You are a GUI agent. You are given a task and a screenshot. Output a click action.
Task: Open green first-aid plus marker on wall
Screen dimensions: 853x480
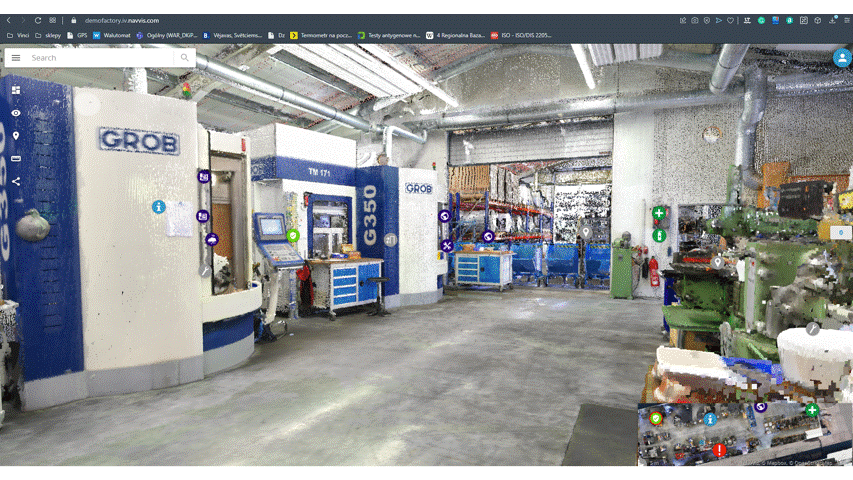point(659,213)
